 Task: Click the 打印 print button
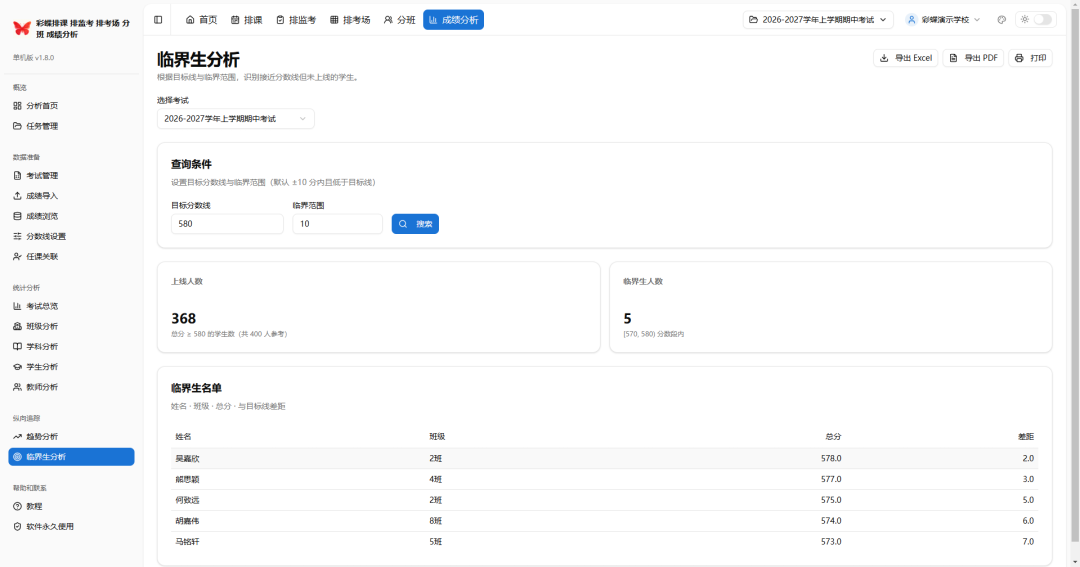(1030, 58)
